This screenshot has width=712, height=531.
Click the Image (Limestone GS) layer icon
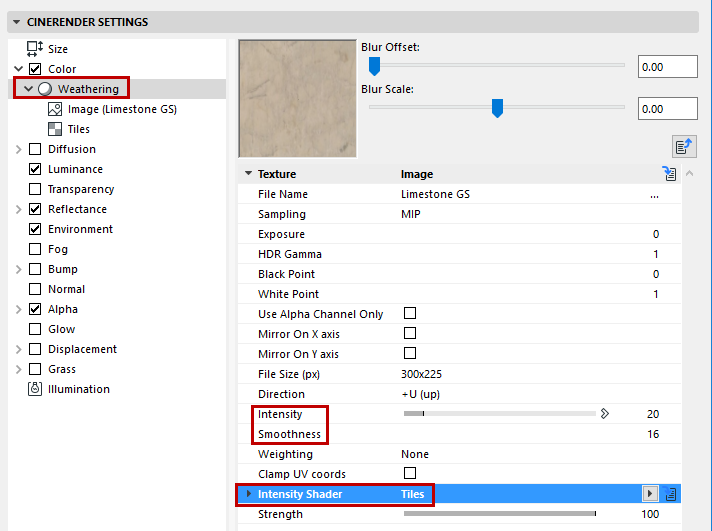coord(55,109)
